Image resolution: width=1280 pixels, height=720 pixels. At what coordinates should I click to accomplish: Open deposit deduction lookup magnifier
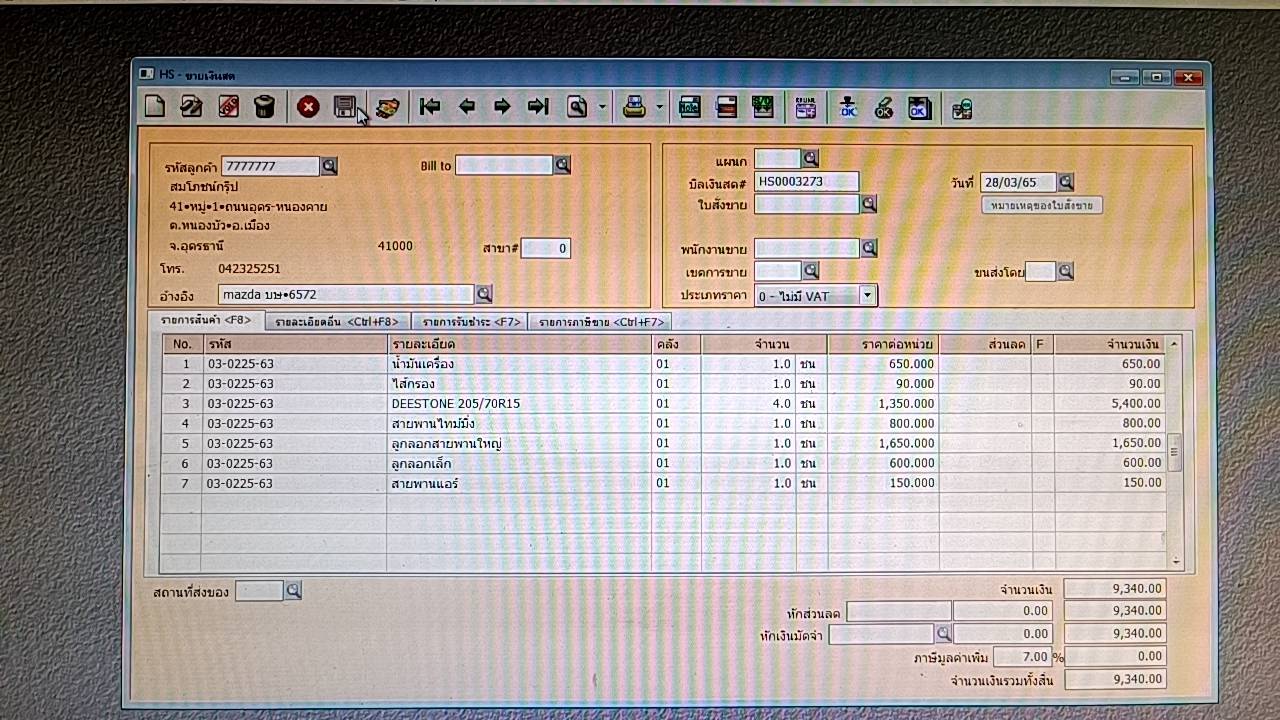click(943, 633)
